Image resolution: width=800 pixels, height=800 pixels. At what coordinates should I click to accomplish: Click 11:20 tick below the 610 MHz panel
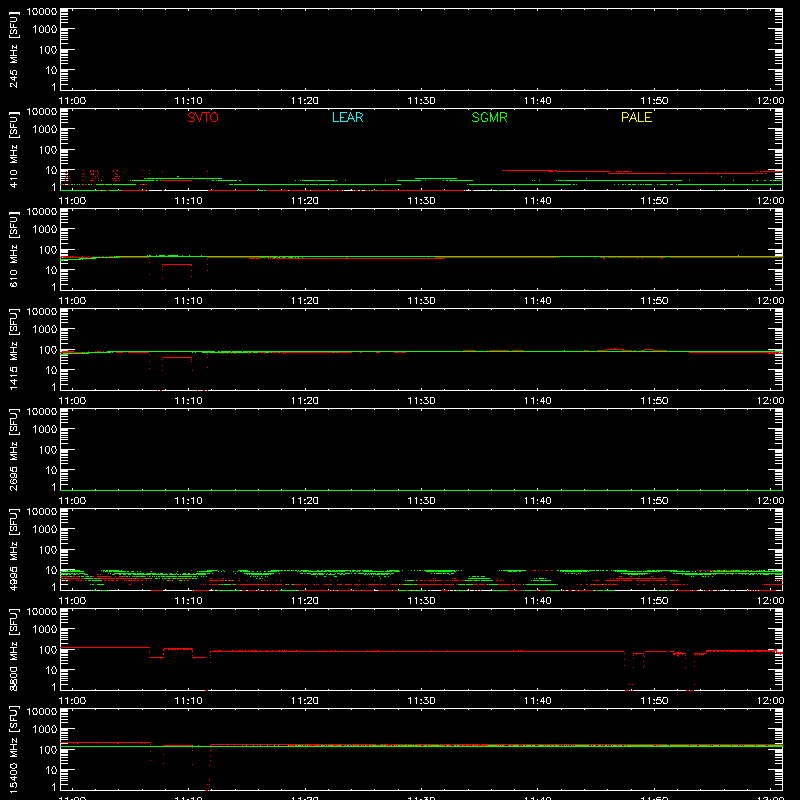click(x=305, y=301)
